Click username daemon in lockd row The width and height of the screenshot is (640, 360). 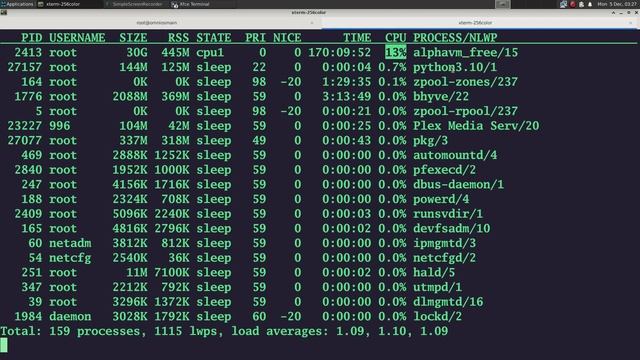[x=70, y=317]
